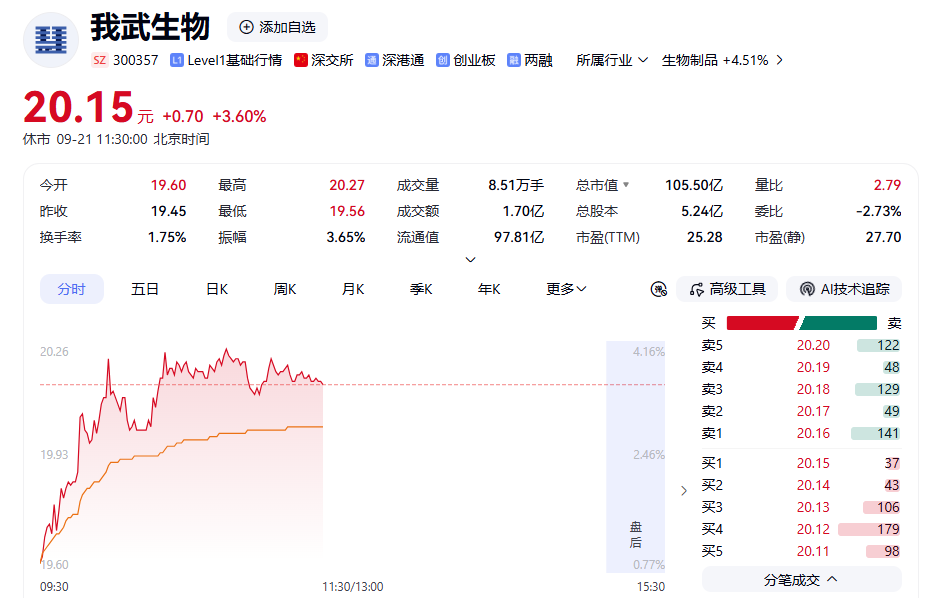Select the 买2 price 20.14 row
The height and width of the screenshot is (598, 928).
point(801,485)
